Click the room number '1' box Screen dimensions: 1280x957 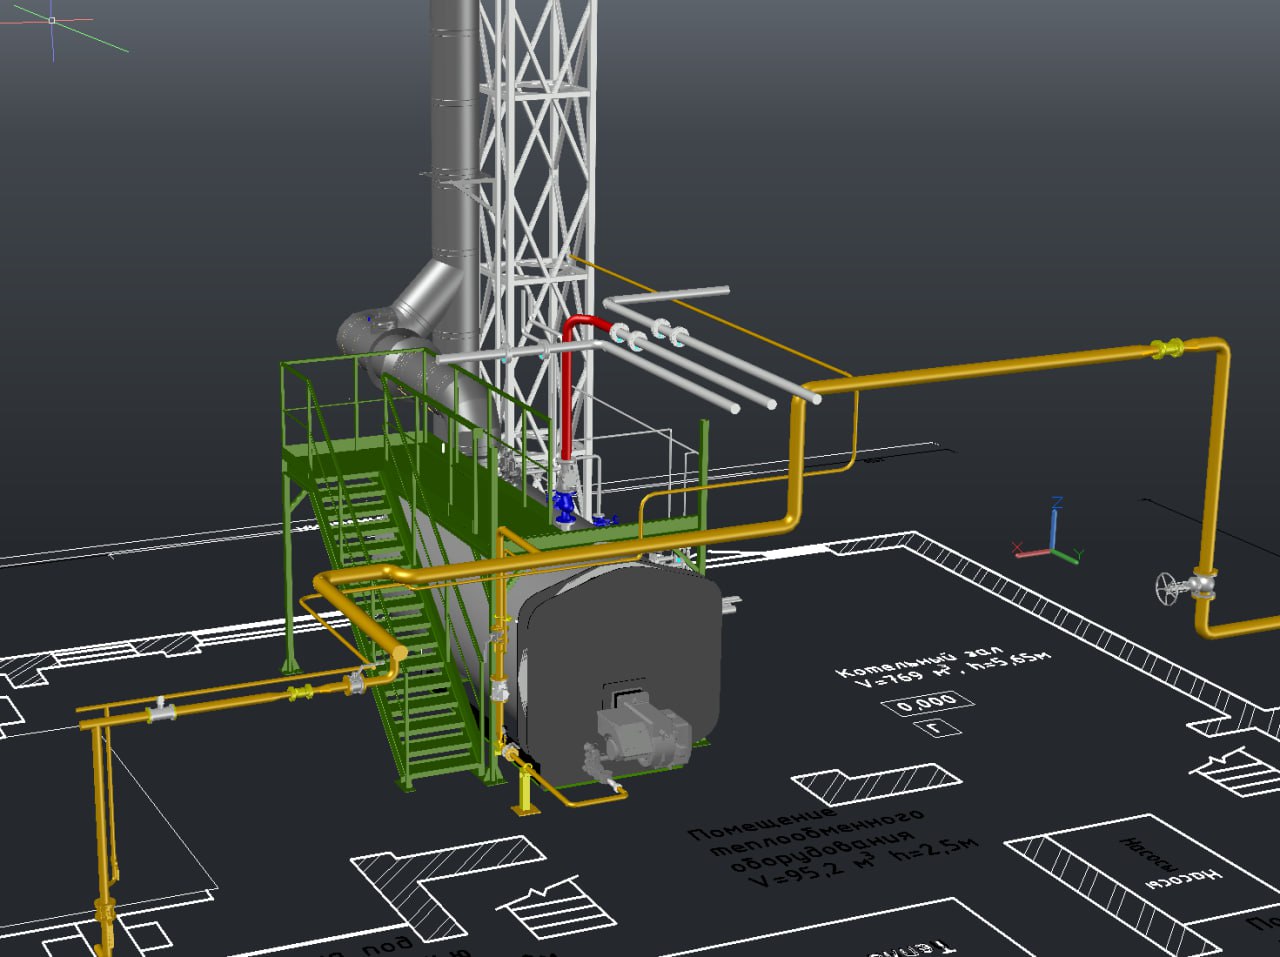(935, 727)
